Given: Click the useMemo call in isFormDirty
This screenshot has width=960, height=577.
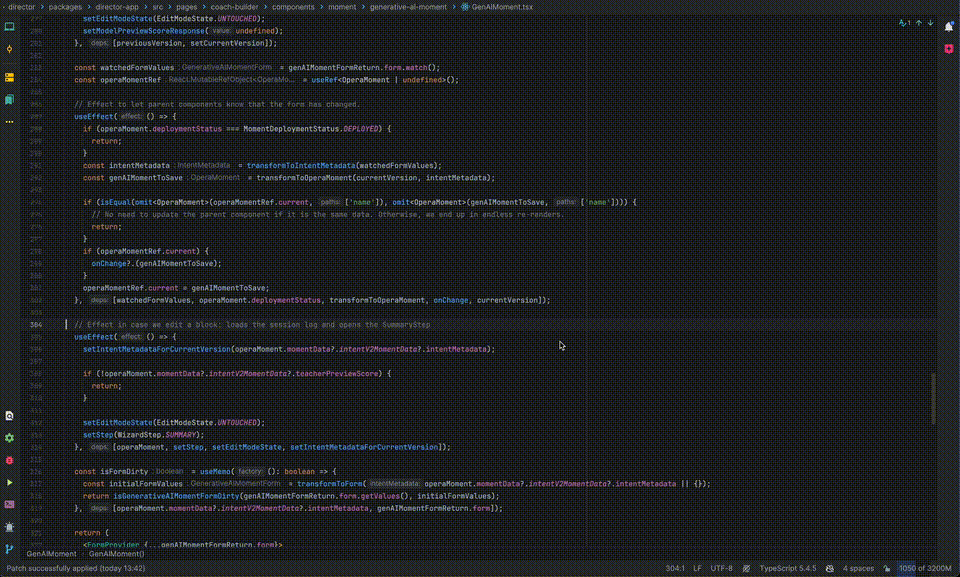Looking at the screenshot, I should 214,472.
